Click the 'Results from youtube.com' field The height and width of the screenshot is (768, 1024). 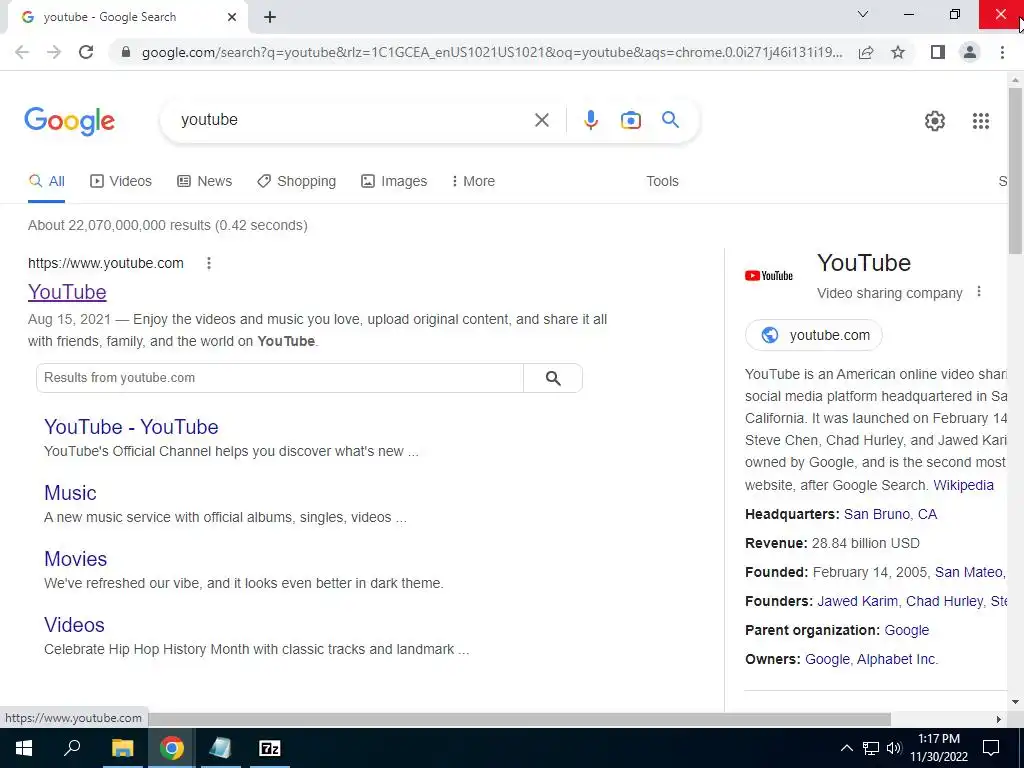(x=280, y=378)
